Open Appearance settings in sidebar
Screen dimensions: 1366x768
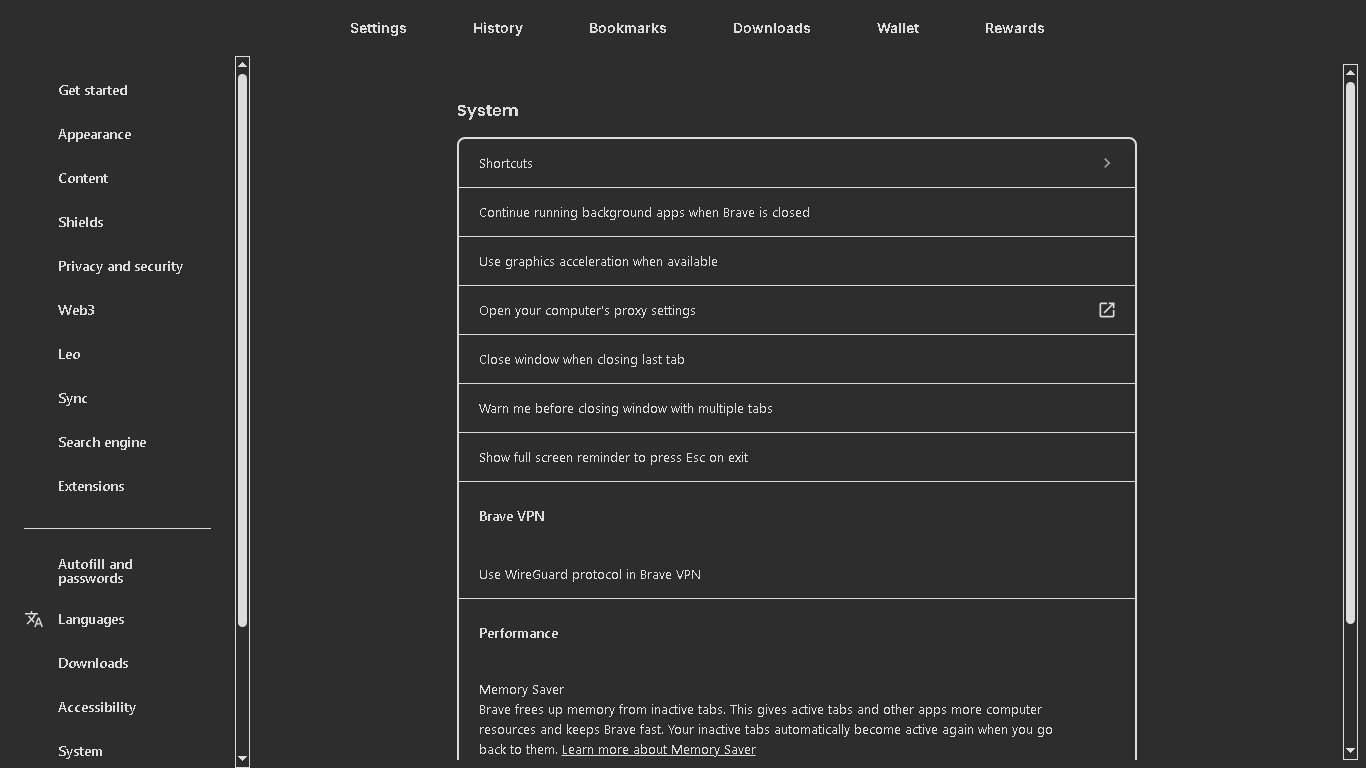click(95, 134)
